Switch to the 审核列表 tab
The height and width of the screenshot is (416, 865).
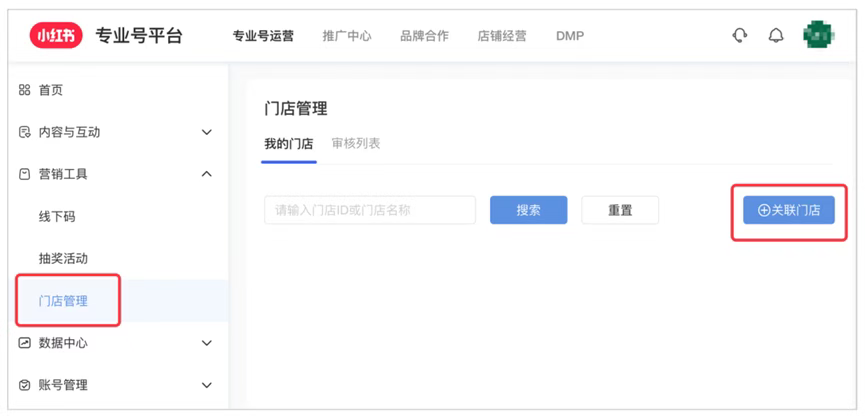click(x=356, y=143)
